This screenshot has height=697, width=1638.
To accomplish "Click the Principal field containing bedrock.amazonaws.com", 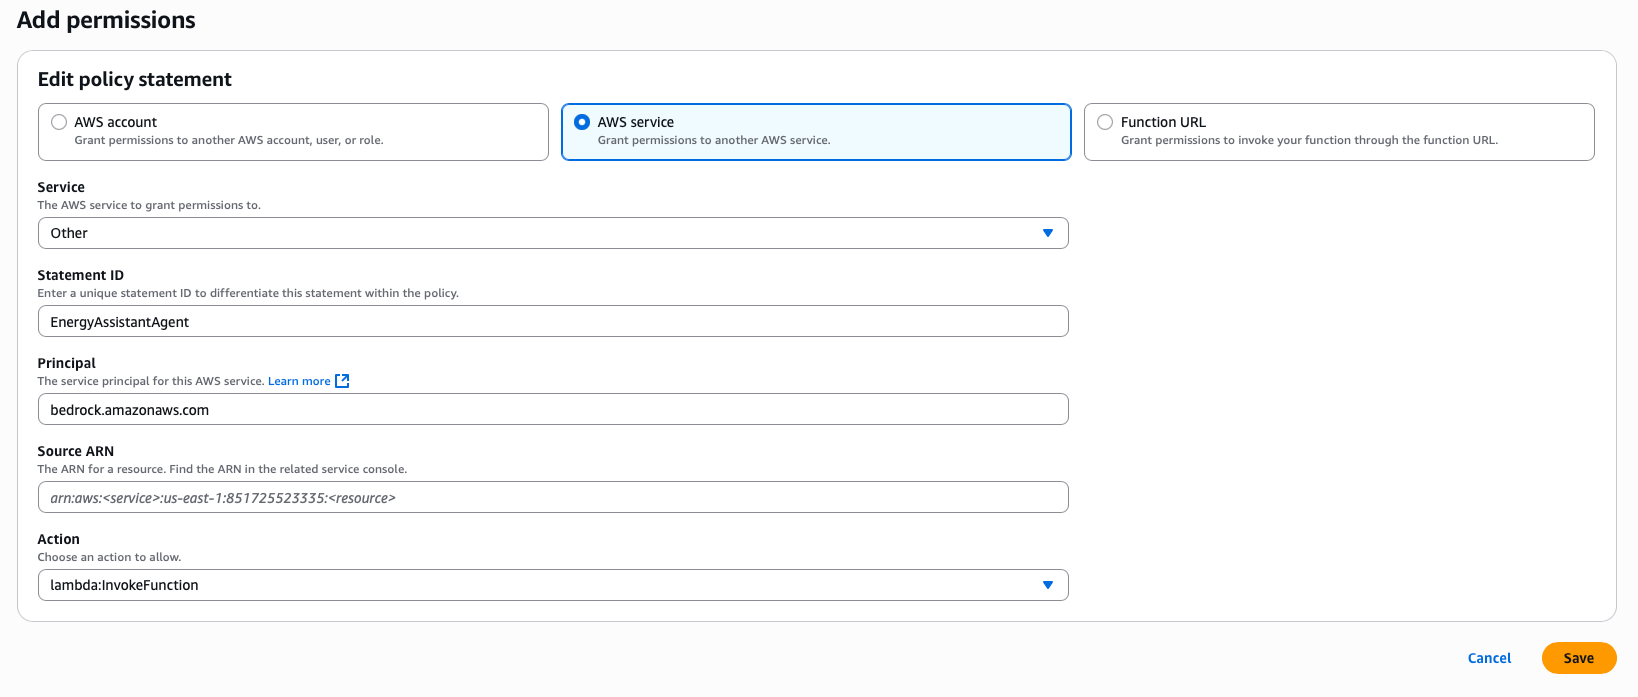I will pyautogui.click(x=552, y=409).
